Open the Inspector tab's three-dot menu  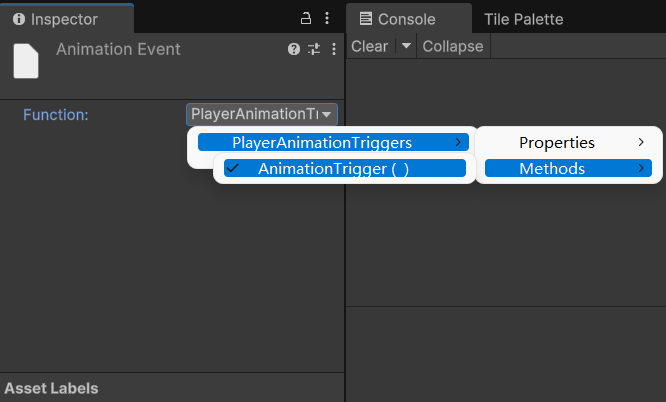pyautogui.click(x=327, y=18)
